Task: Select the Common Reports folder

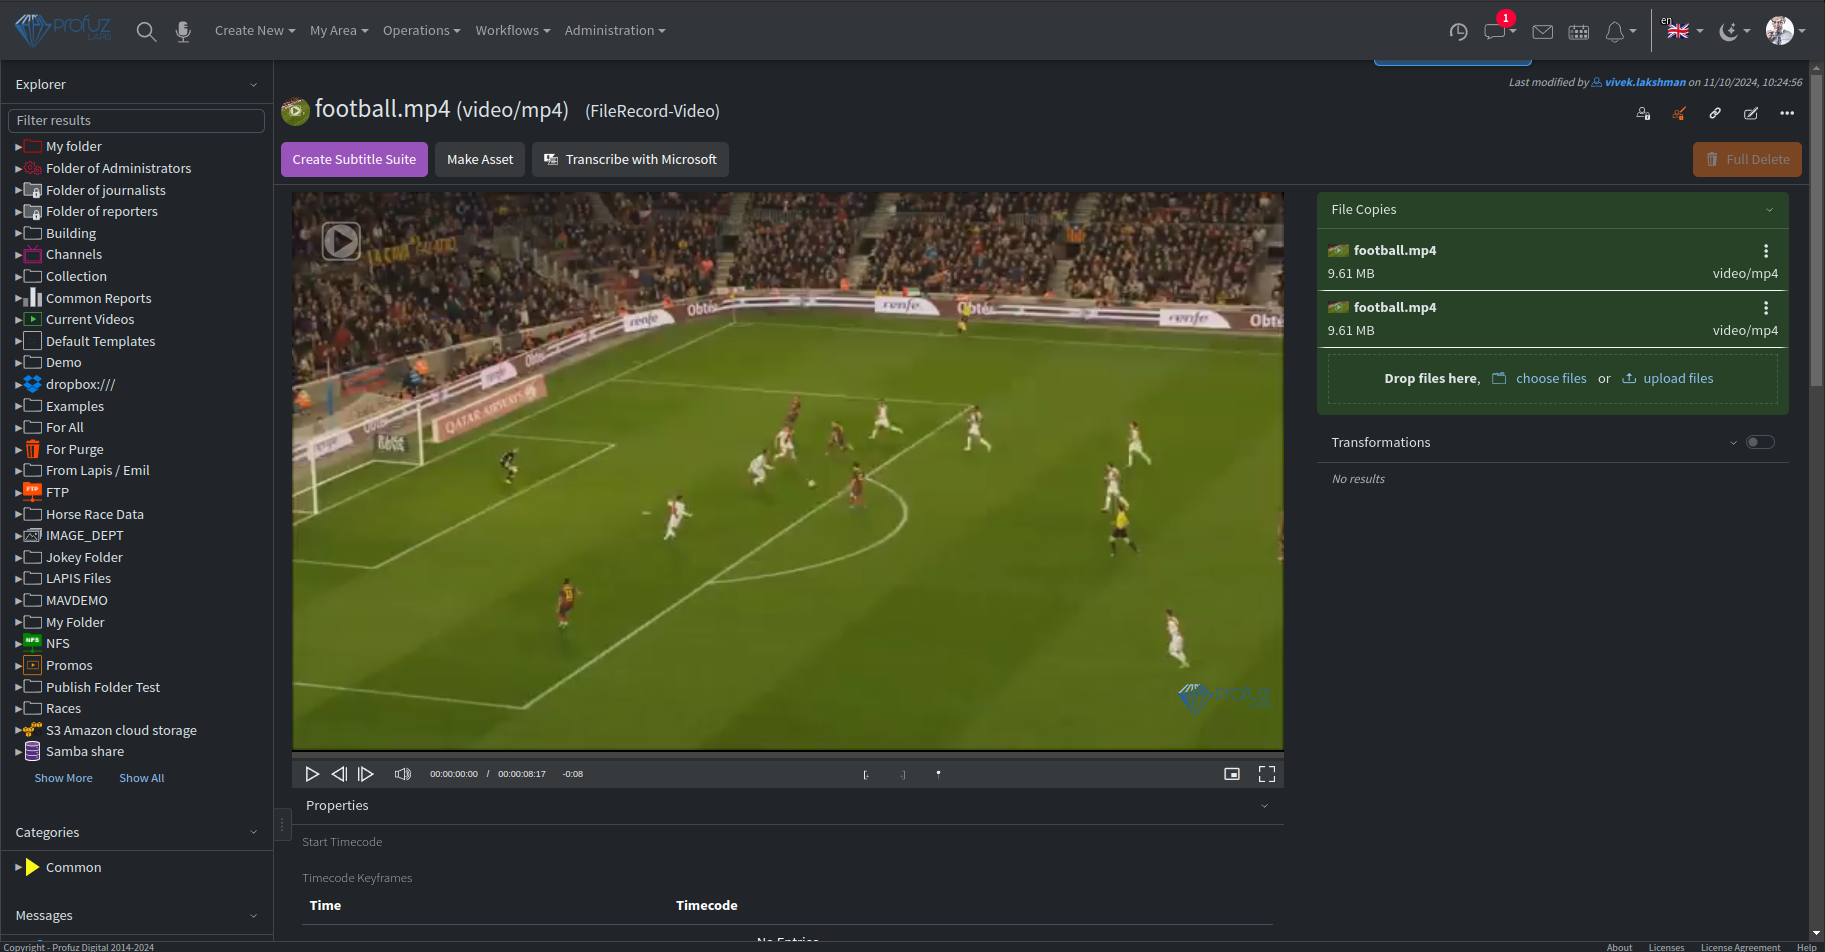Action: pos(99,299)
